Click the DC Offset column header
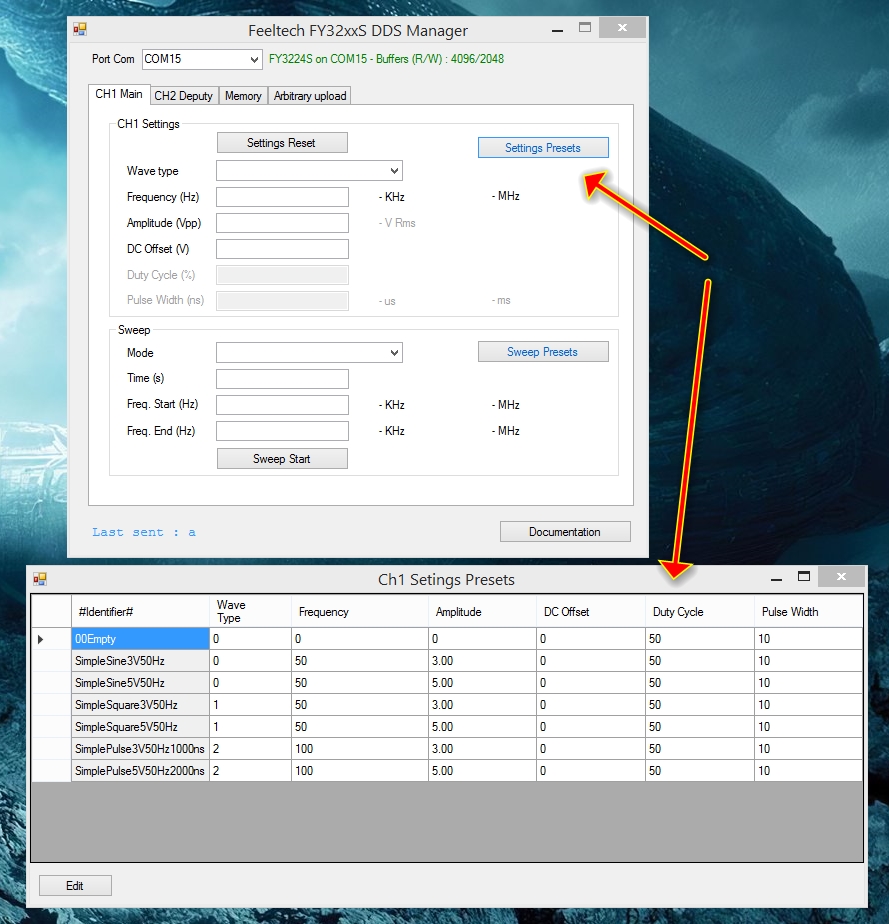 coord(591,612)
